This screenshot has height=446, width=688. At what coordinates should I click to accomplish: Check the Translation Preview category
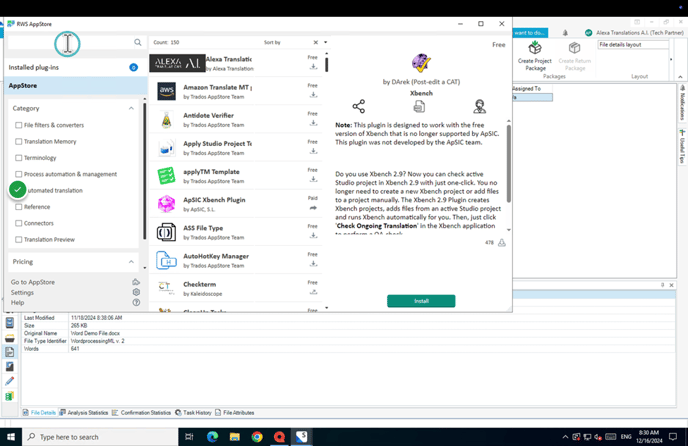[x=18, y=239]
